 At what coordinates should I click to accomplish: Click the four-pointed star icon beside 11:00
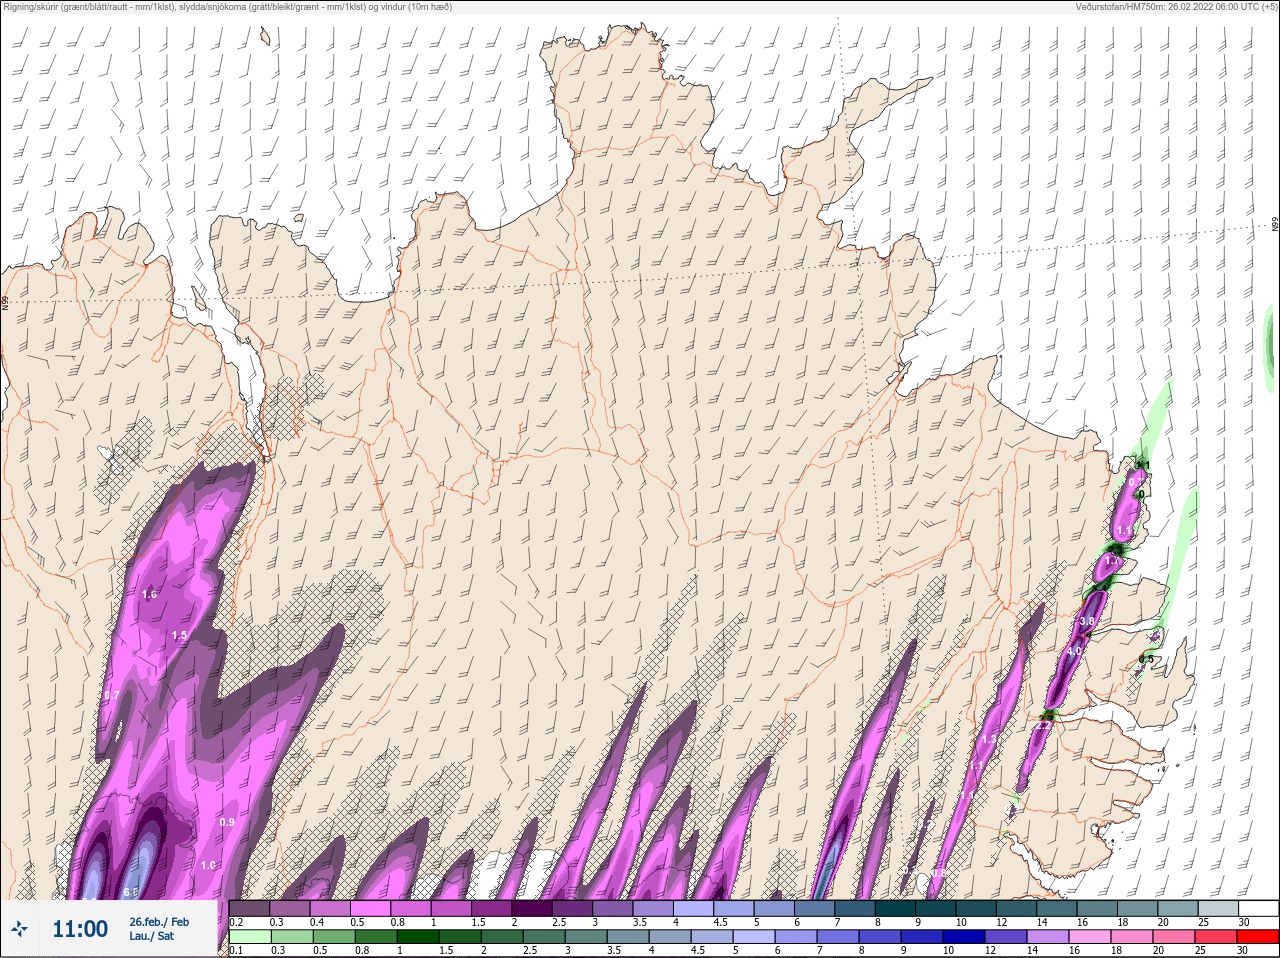coord(20,929)
